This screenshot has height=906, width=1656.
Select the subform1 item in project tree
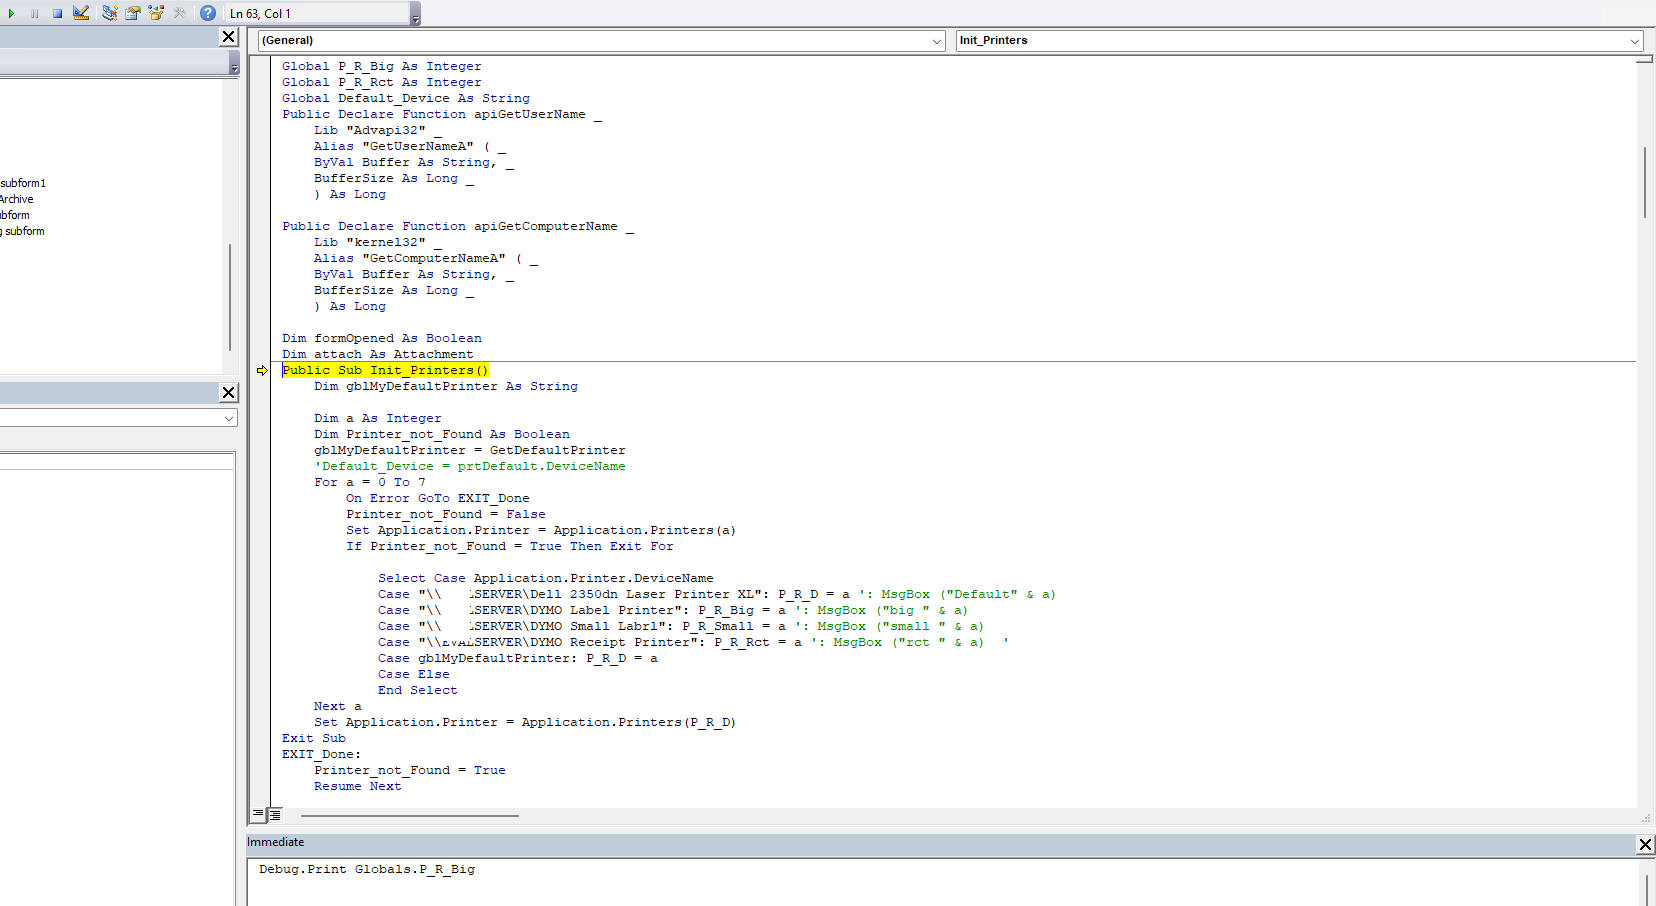[x=23, y=183]
